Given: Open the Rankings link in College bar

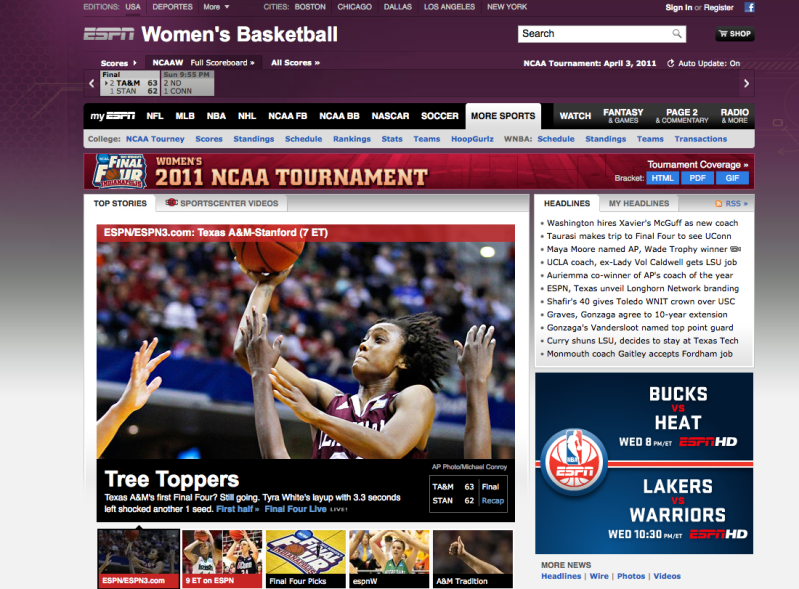Looking at the screenshot, I should click(x=351, y=139).
